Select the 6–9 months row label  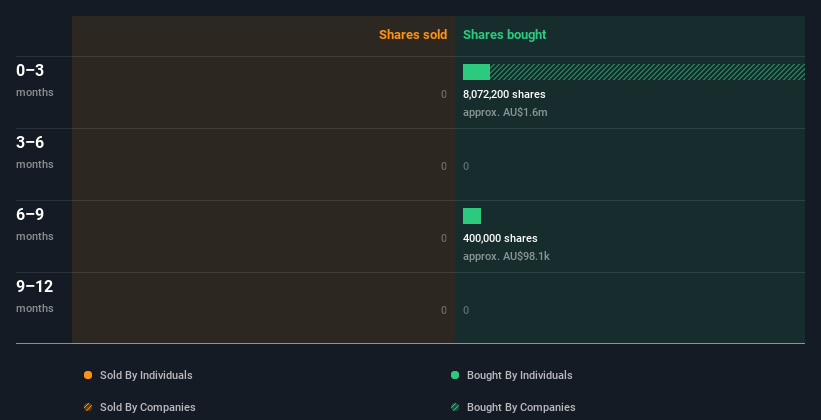pyautogui.click(x=35, y=224)
